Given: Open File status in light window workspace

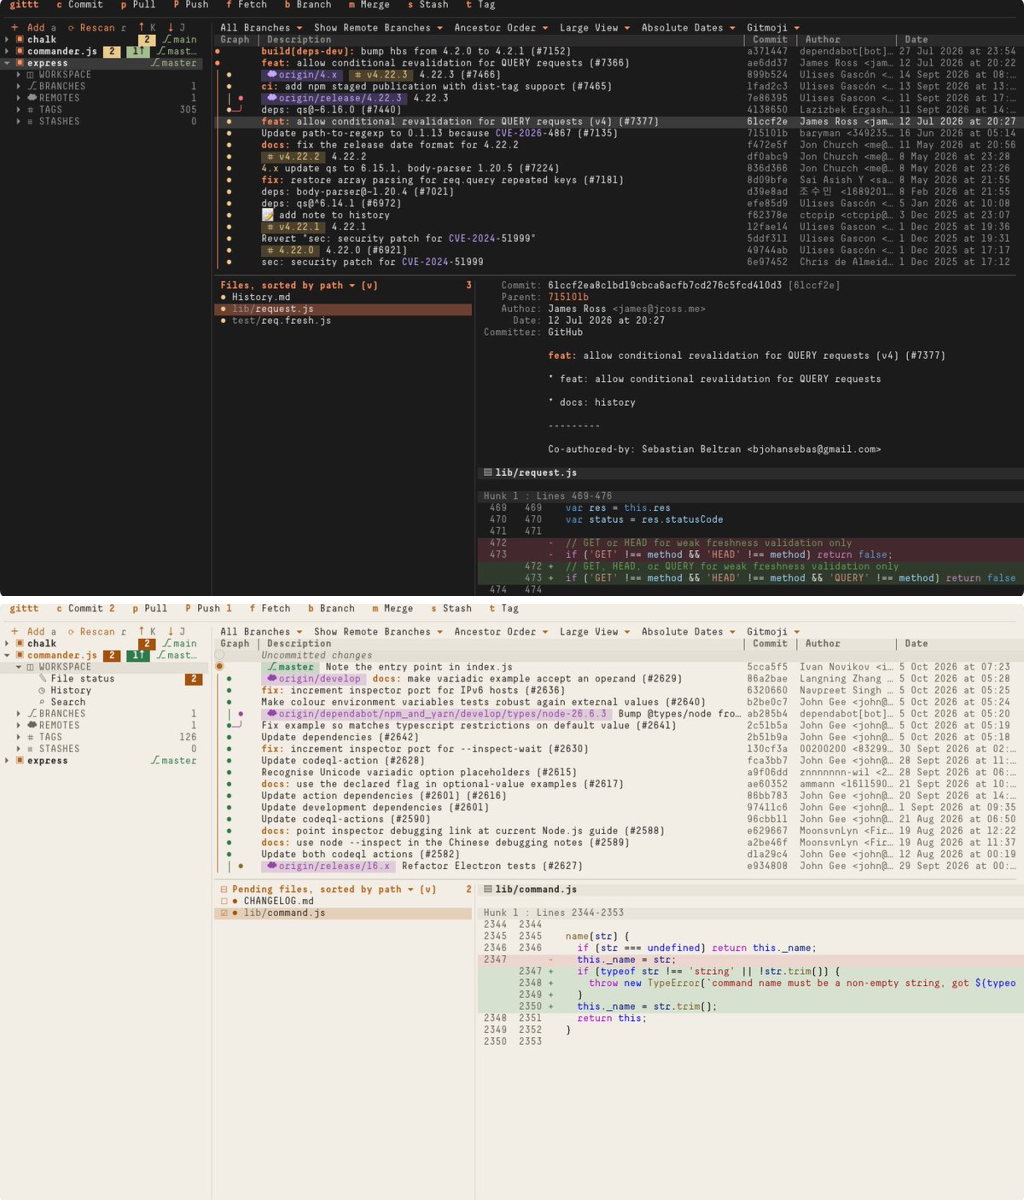Looking at the screenshot, I should click(82, 679).
